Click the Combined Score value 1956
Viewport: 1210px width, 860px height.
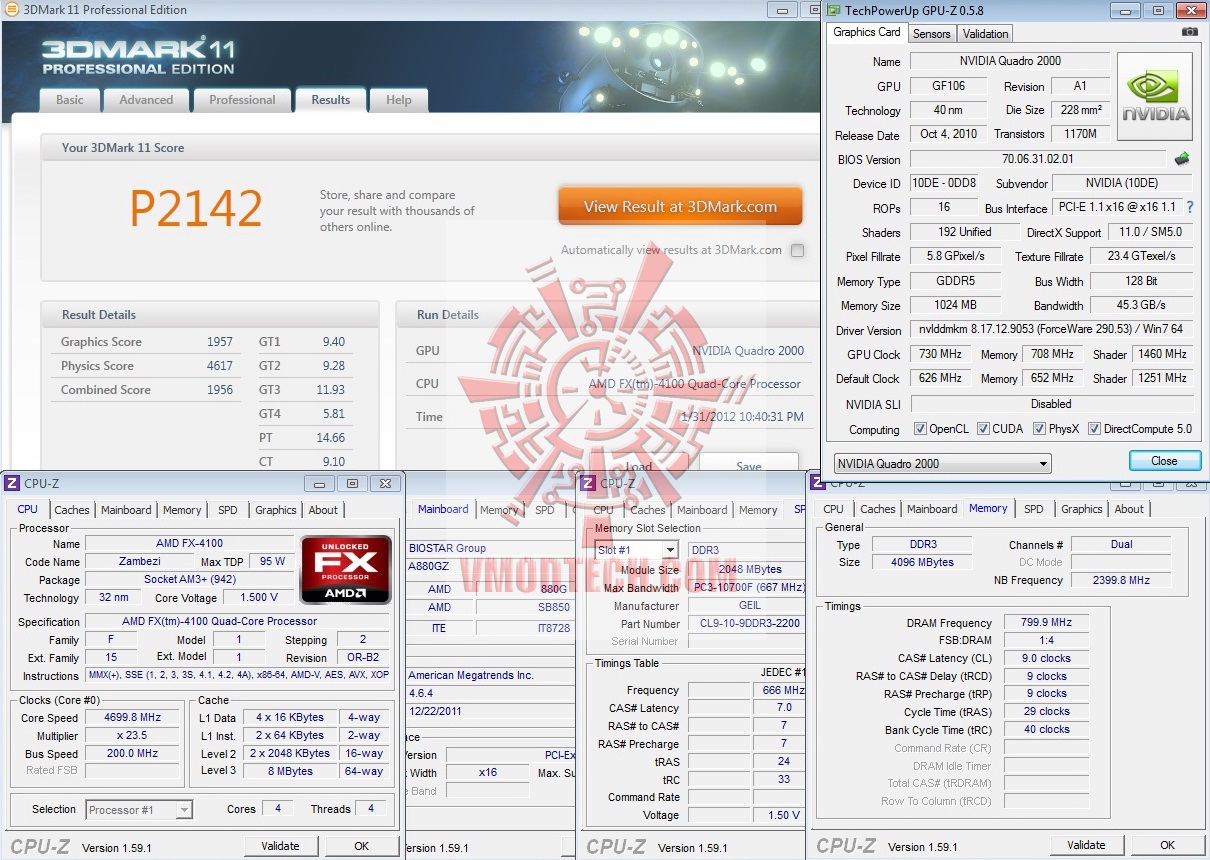pyautogui.click(x=220, y=390)
